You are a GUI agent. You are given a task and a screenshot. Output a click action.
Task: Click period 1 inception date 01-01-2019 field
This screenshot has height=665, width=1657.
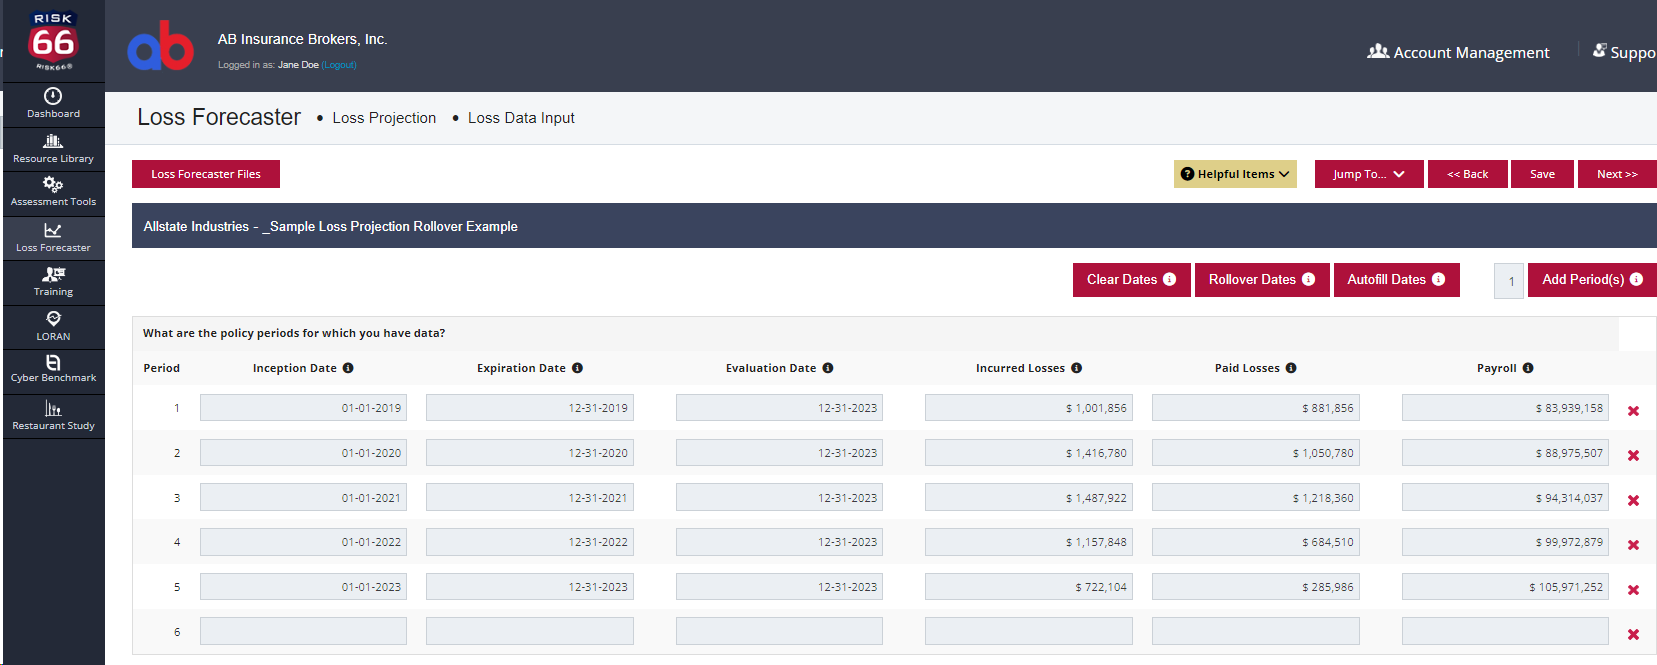pos(303,408)
